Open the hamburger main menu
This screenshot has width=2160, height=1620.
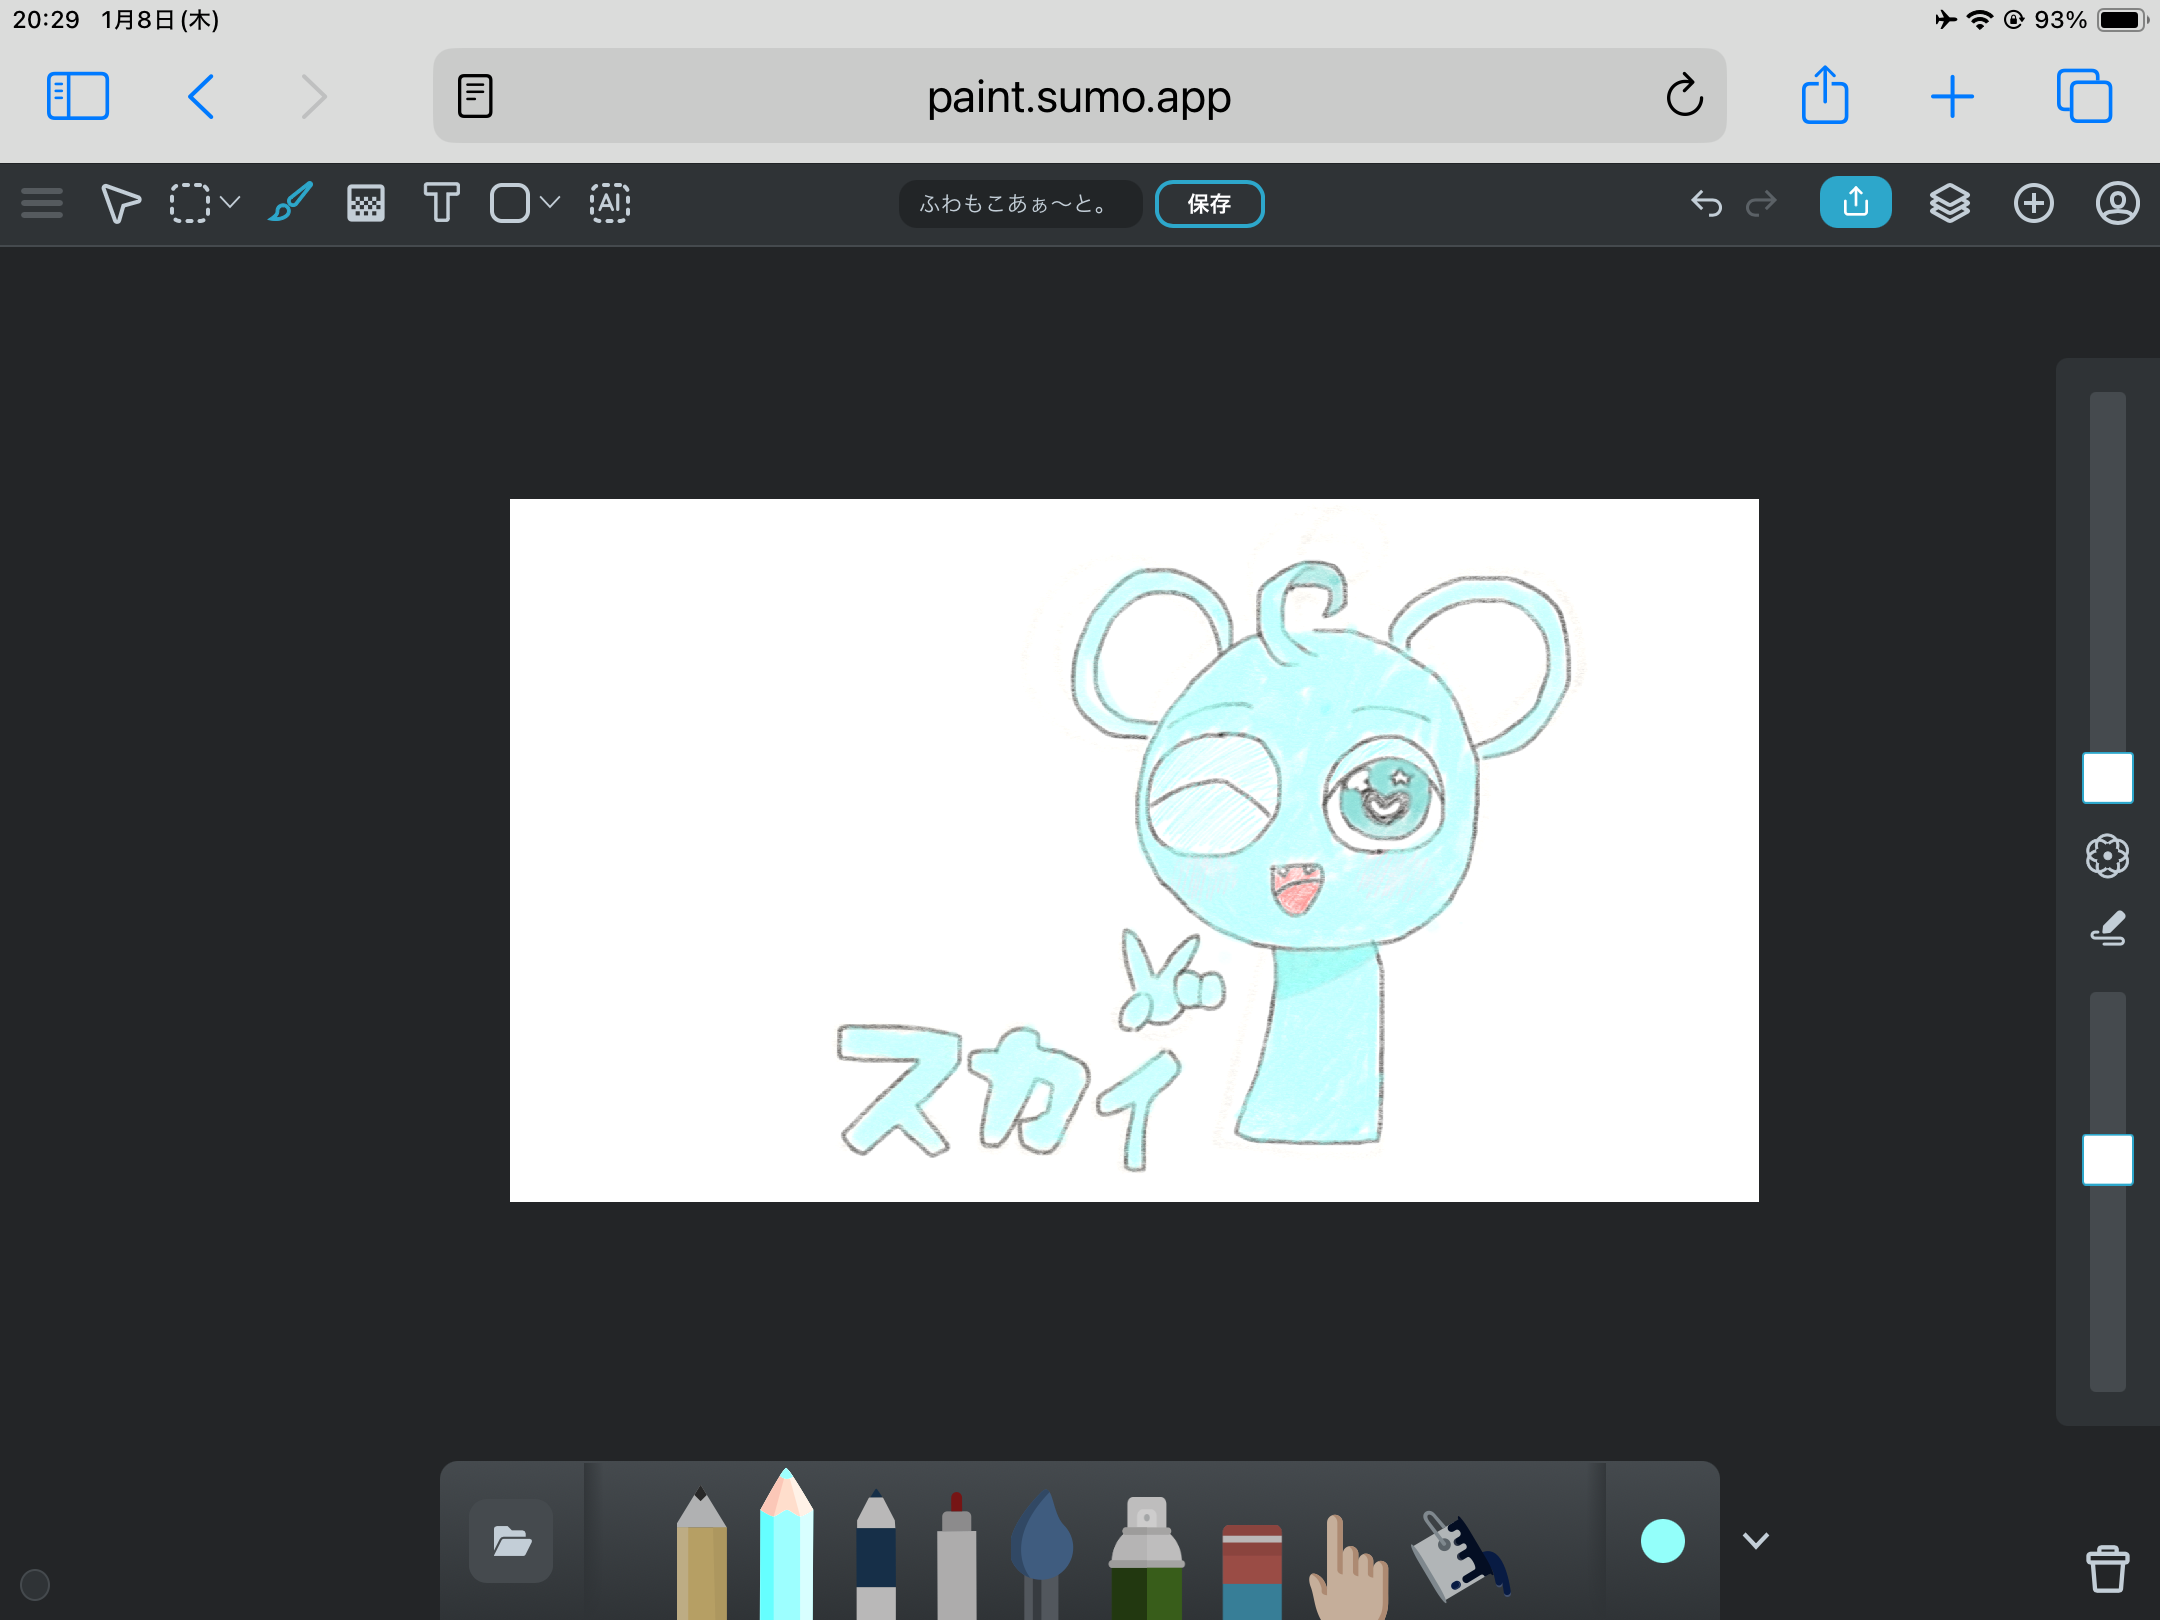[x=42, y=203]
